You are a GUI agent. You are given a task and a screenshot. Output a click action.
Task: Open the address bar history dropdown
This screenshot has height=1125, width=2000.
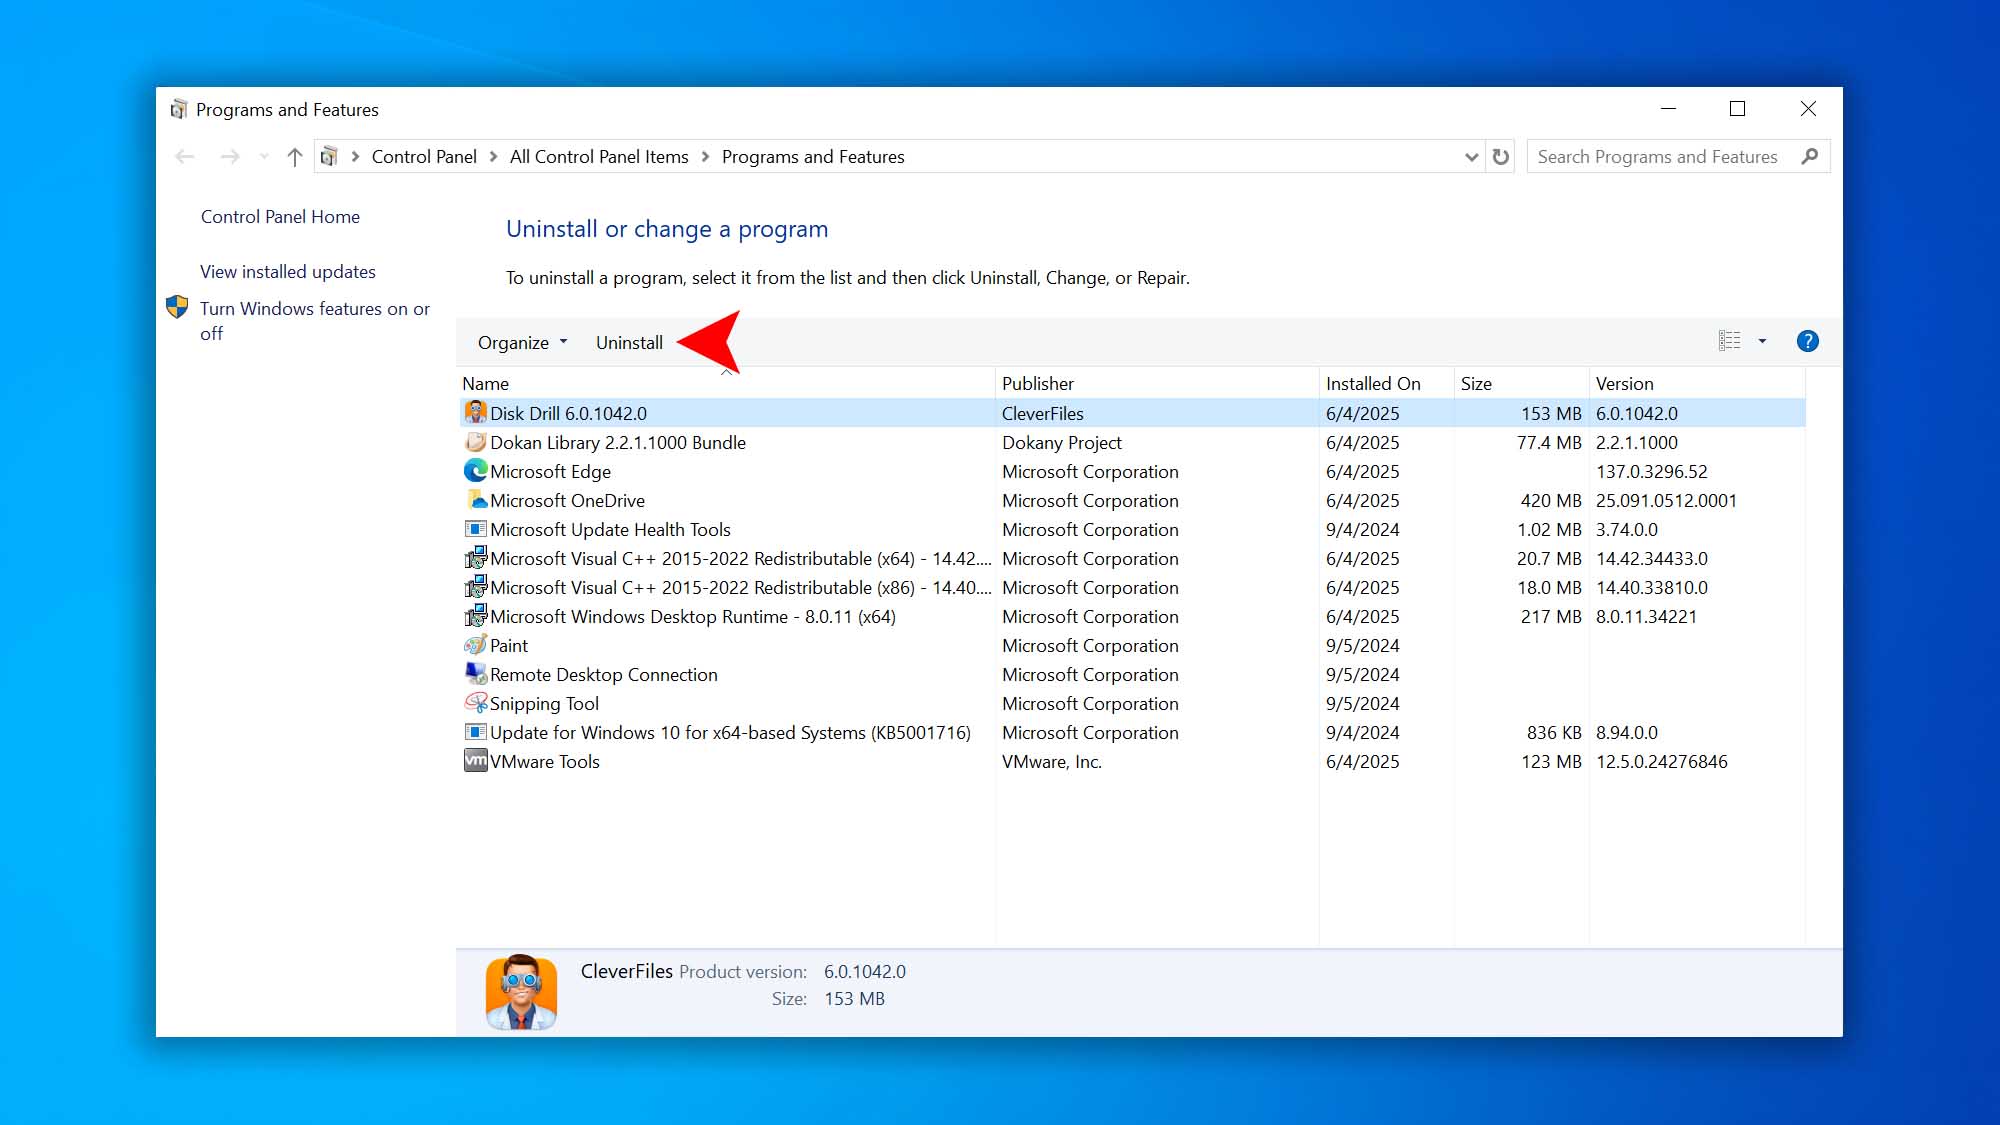1471,157
